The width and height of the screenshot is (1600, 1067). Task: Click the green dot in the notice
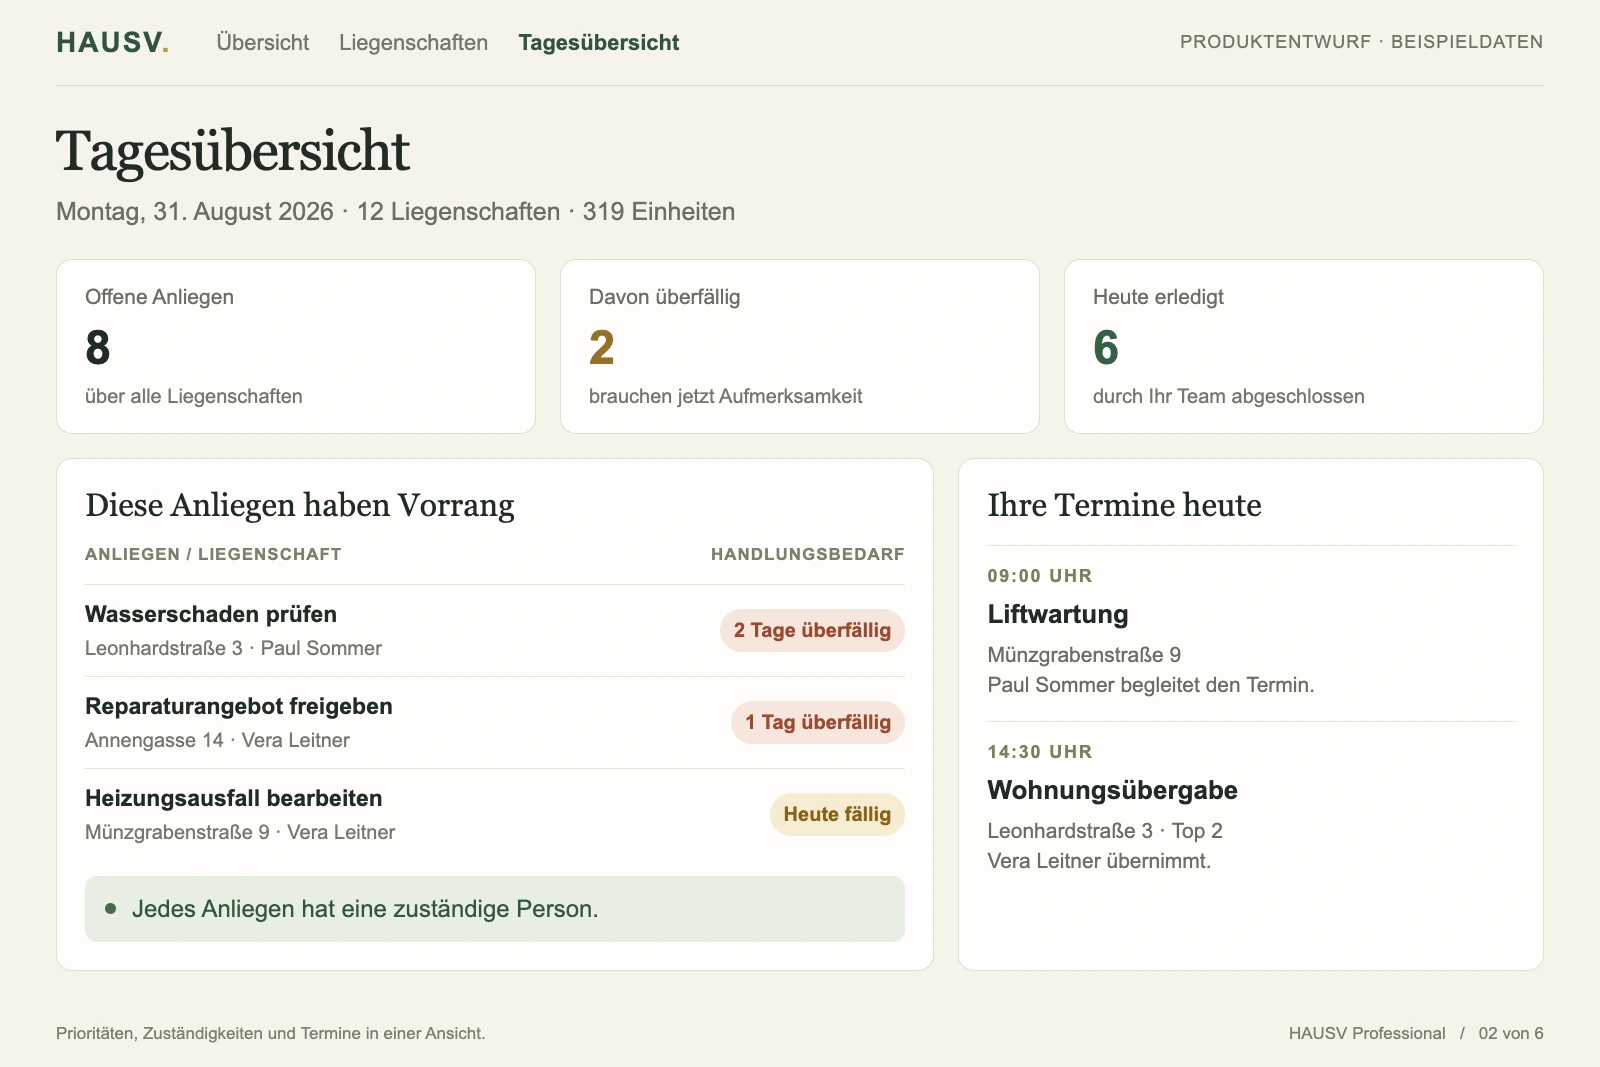click(111, 909)
